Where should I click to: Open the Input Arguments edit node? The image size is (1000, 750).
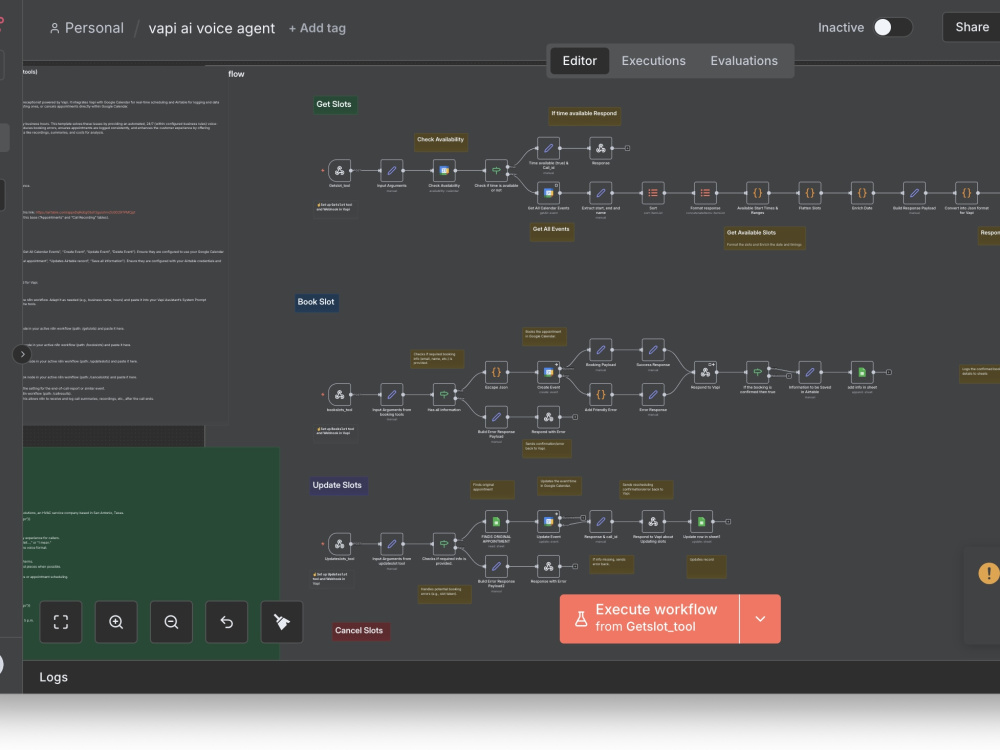pos(392,170)
